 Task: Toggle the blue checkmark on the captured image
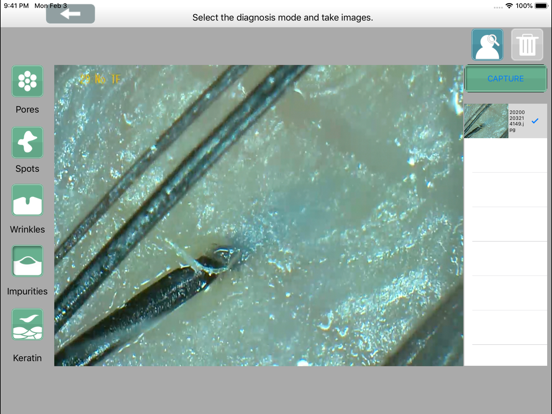(535, 121)
